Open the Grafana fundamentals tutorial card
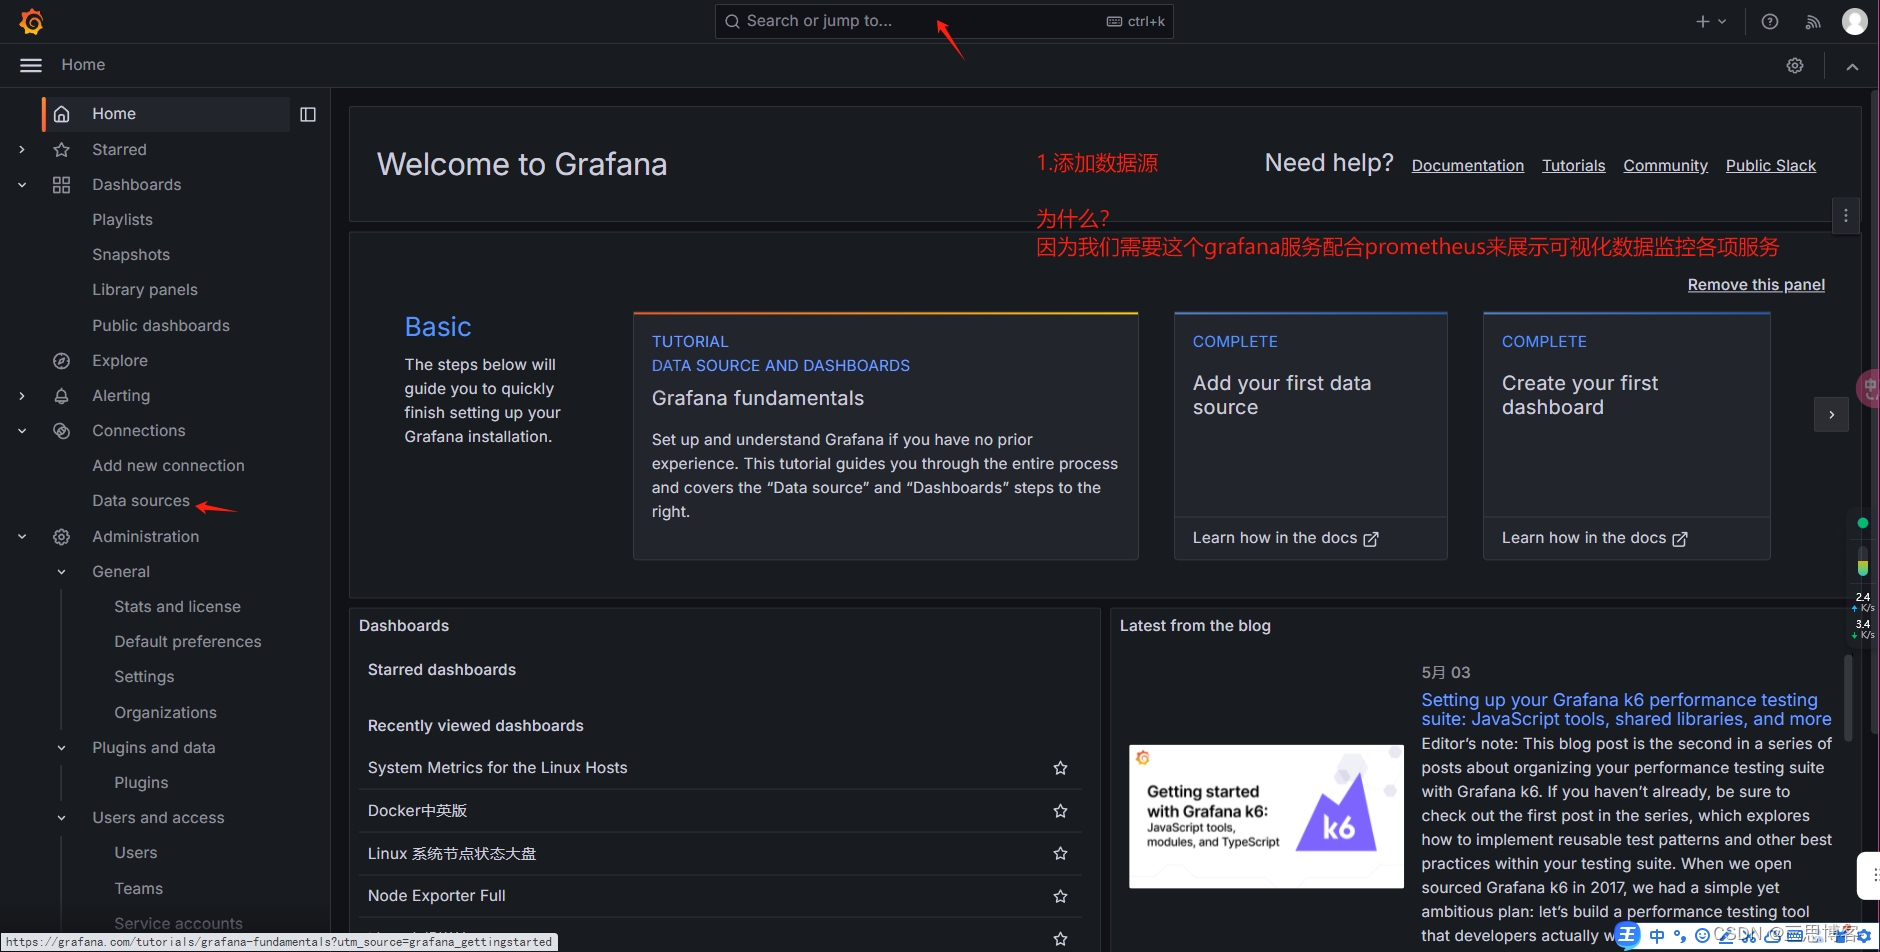The image size is (1880, 952). [886, 436]
